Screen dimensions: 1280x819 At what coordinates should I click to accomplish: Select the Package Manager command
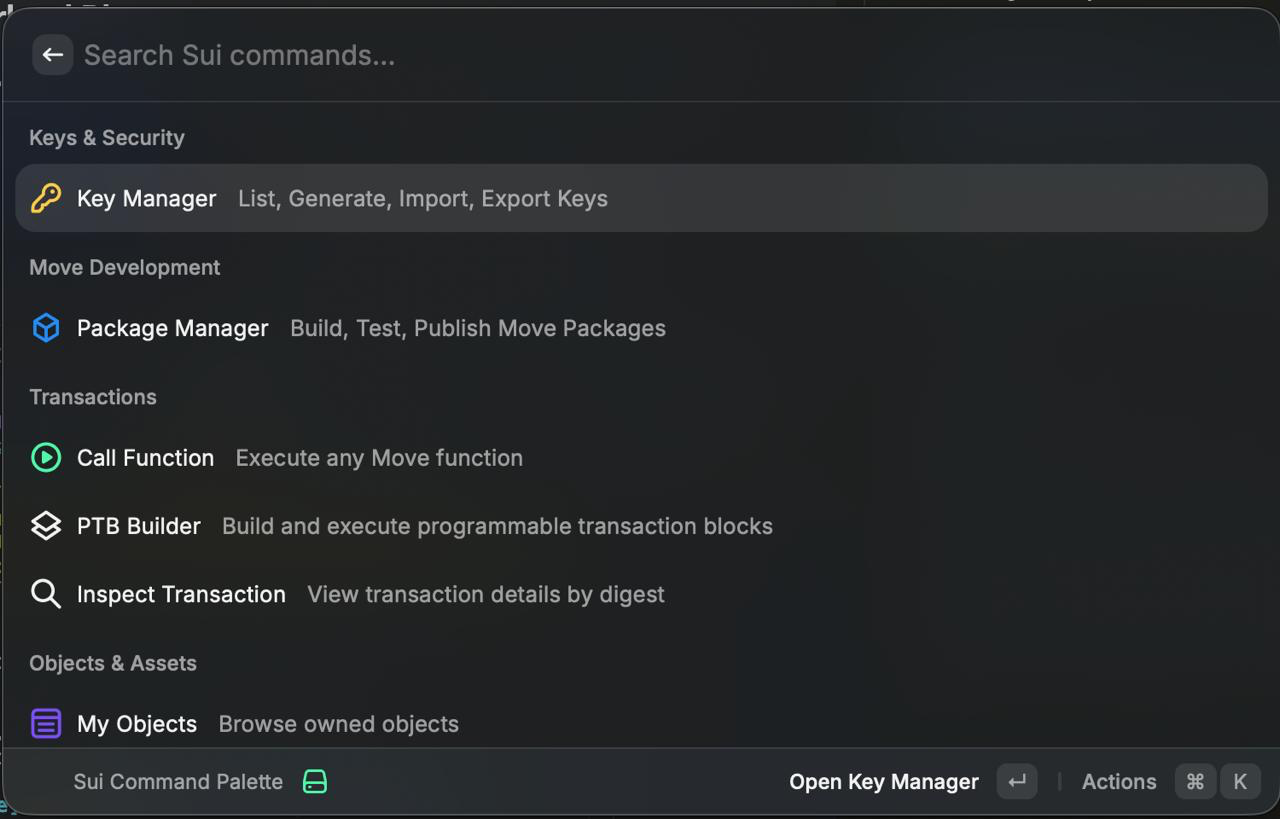click(x=172, y=327)
